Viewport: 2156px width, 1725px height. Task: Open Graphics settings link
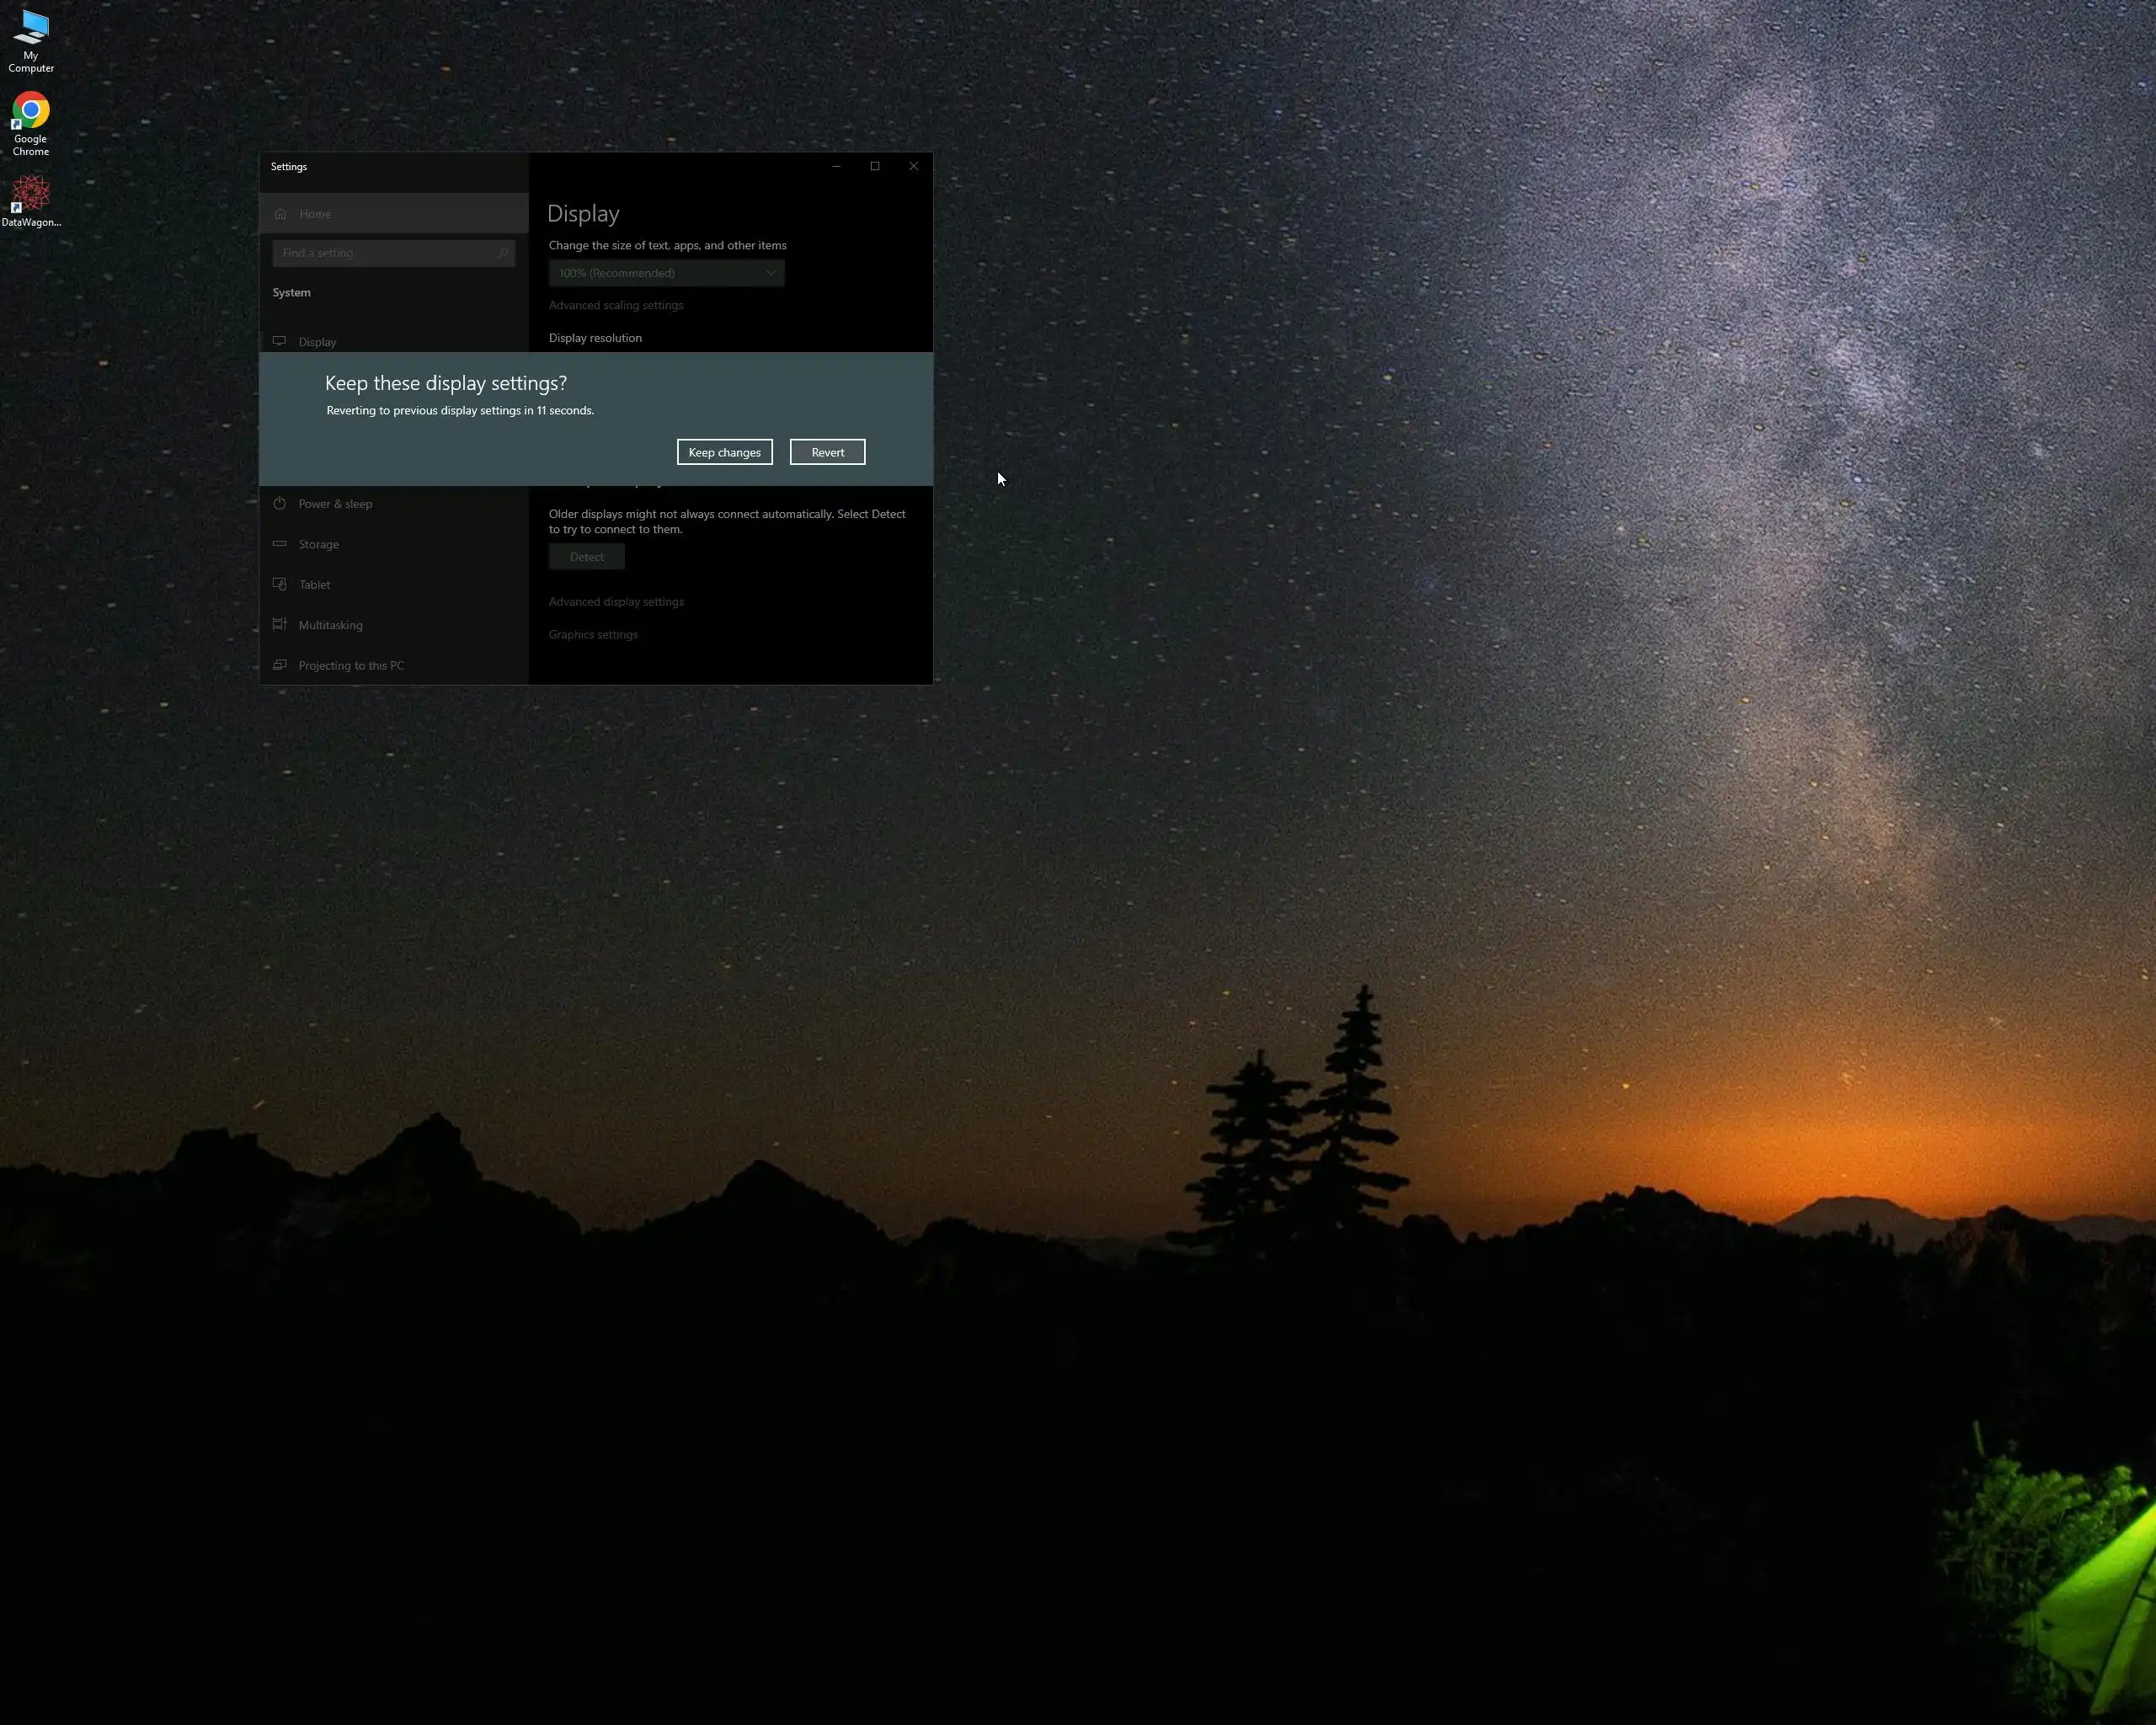coord(593,635)
